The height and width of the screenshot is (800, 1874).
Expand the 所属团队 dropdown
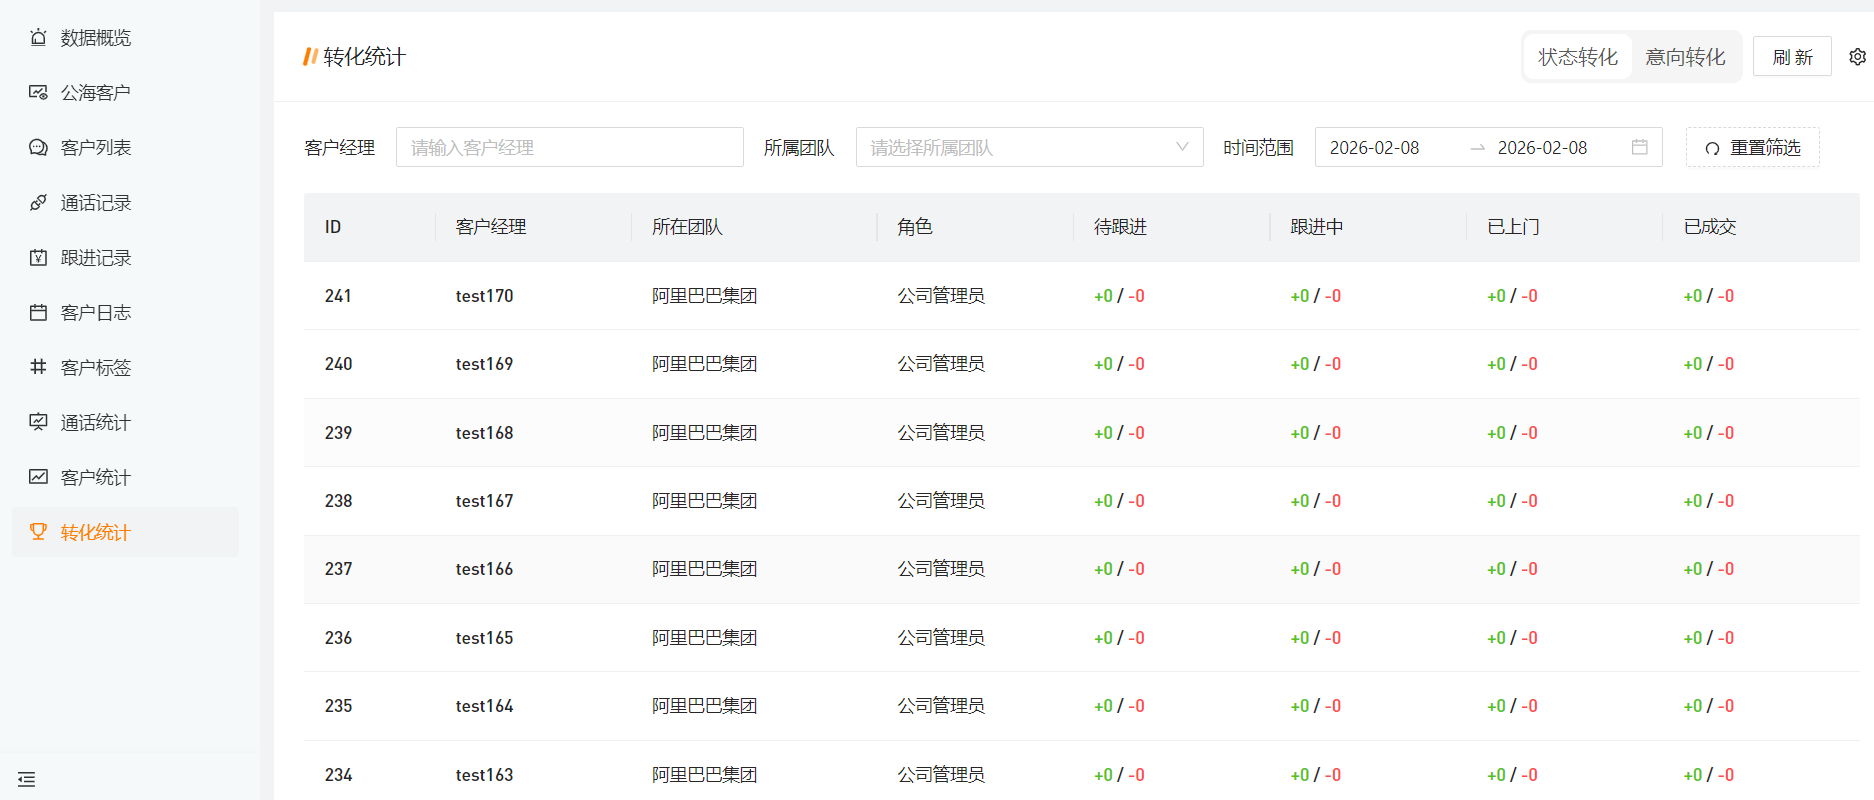pyautogui.click(x=1029, y=147)
